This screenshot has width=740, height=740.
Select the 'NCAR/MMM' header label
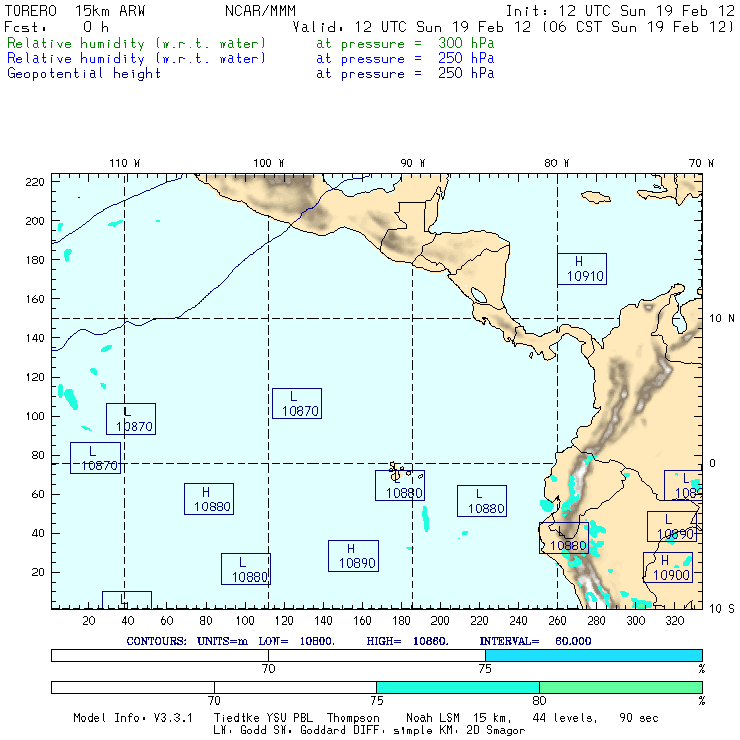click(x=261, y=11)
